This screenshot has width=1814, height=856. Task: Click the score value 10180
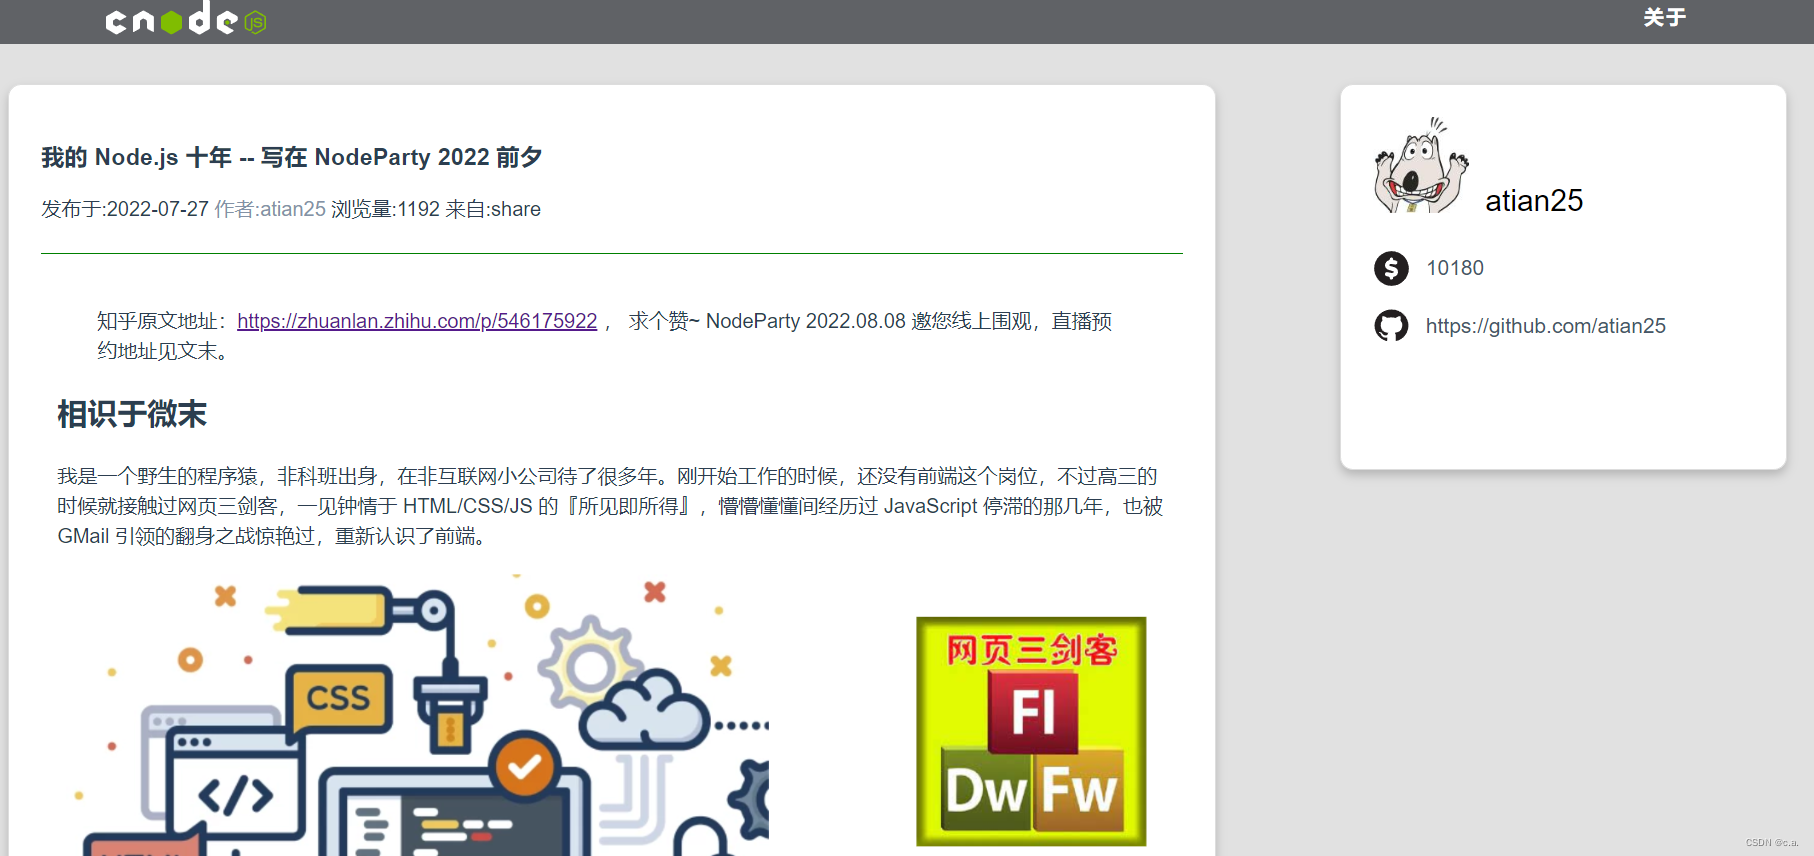coord(1455,268)
